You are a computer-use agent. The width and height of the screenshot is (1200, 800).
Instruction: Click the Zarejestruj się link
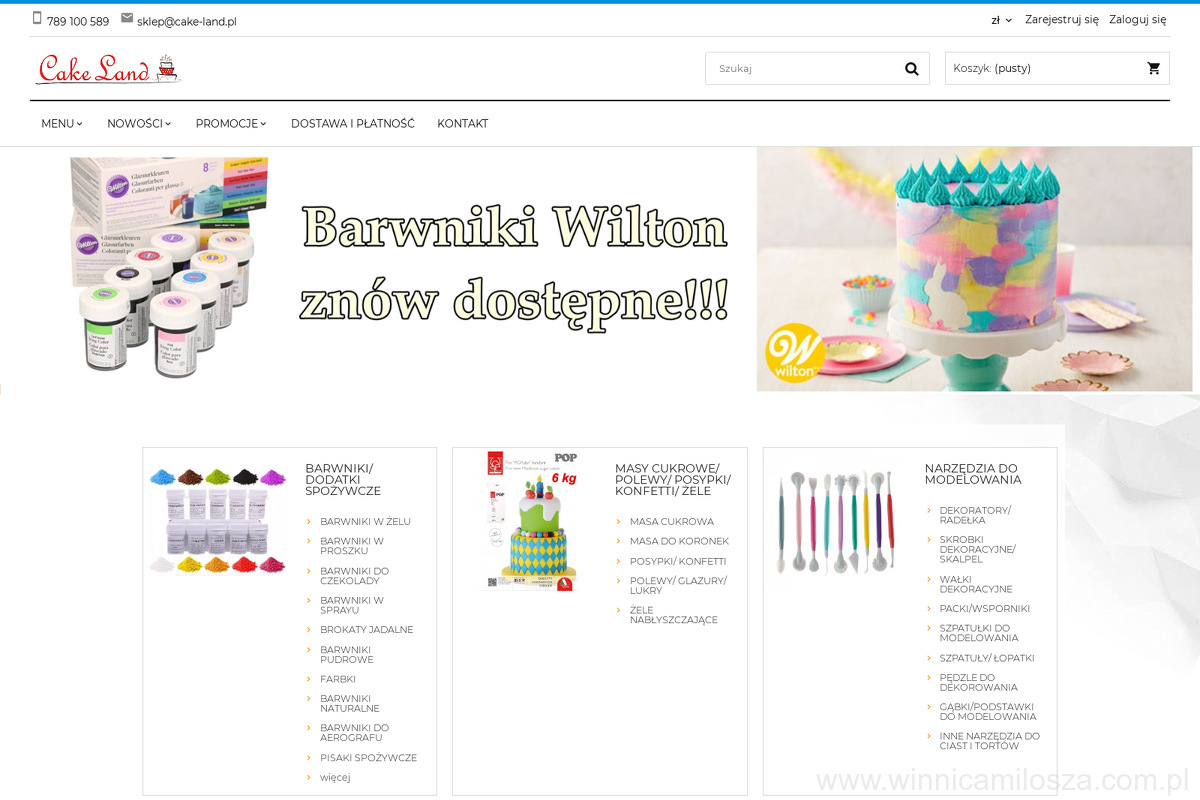pos(1061,20)
